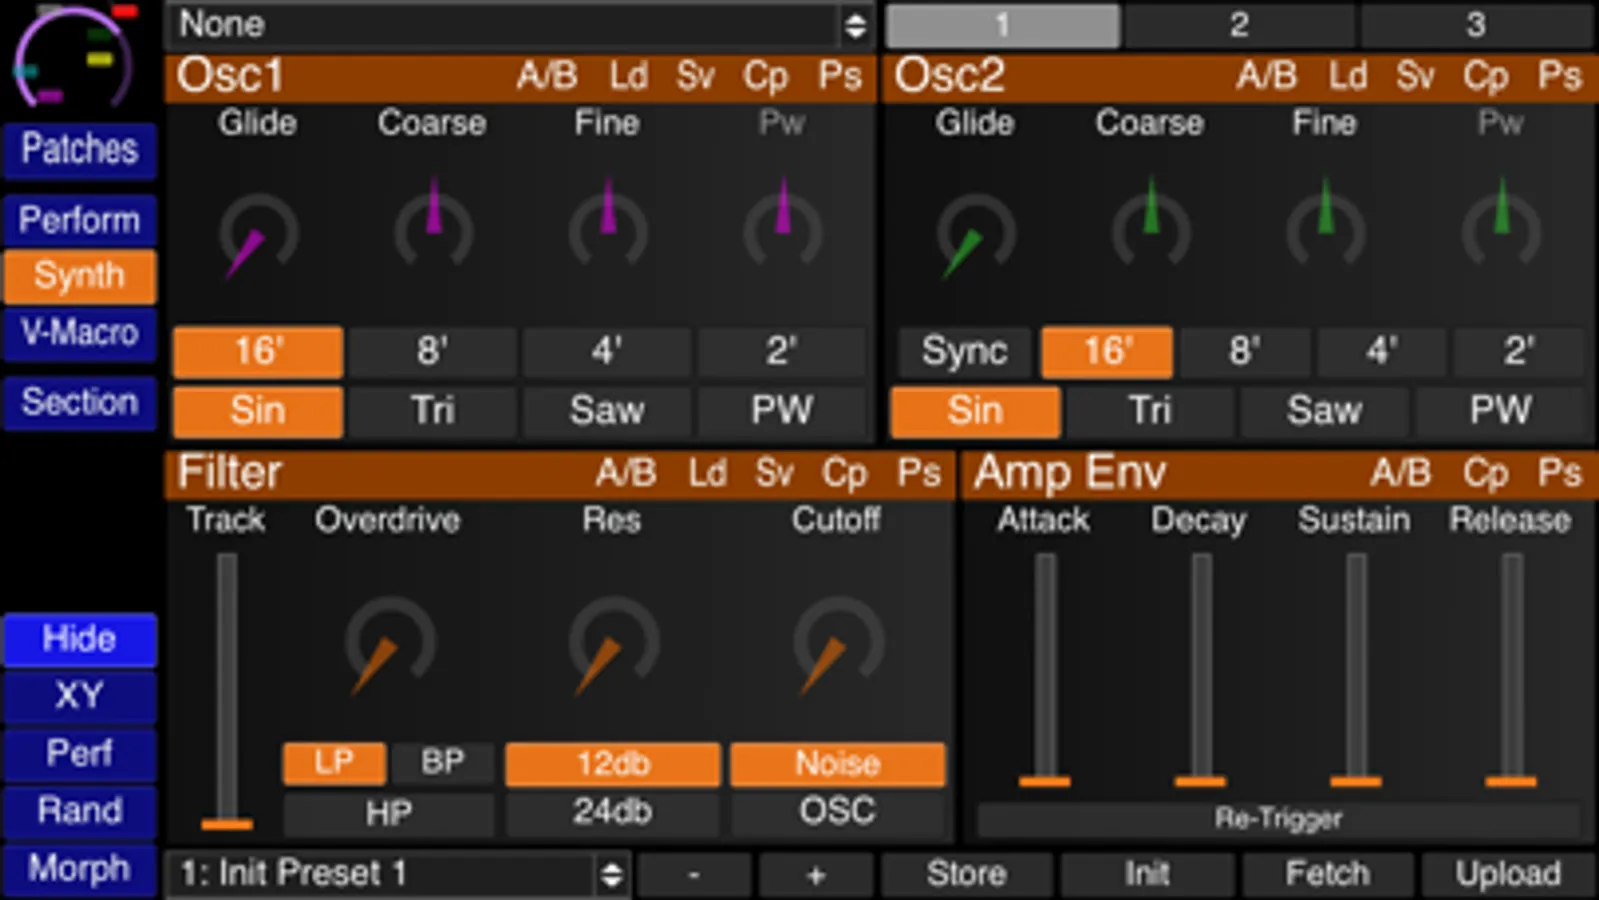Image resolution: width=1599 pixels, height=900 pixels.
Task: Click the Amp Env Attack slider
Action: 1045,669
